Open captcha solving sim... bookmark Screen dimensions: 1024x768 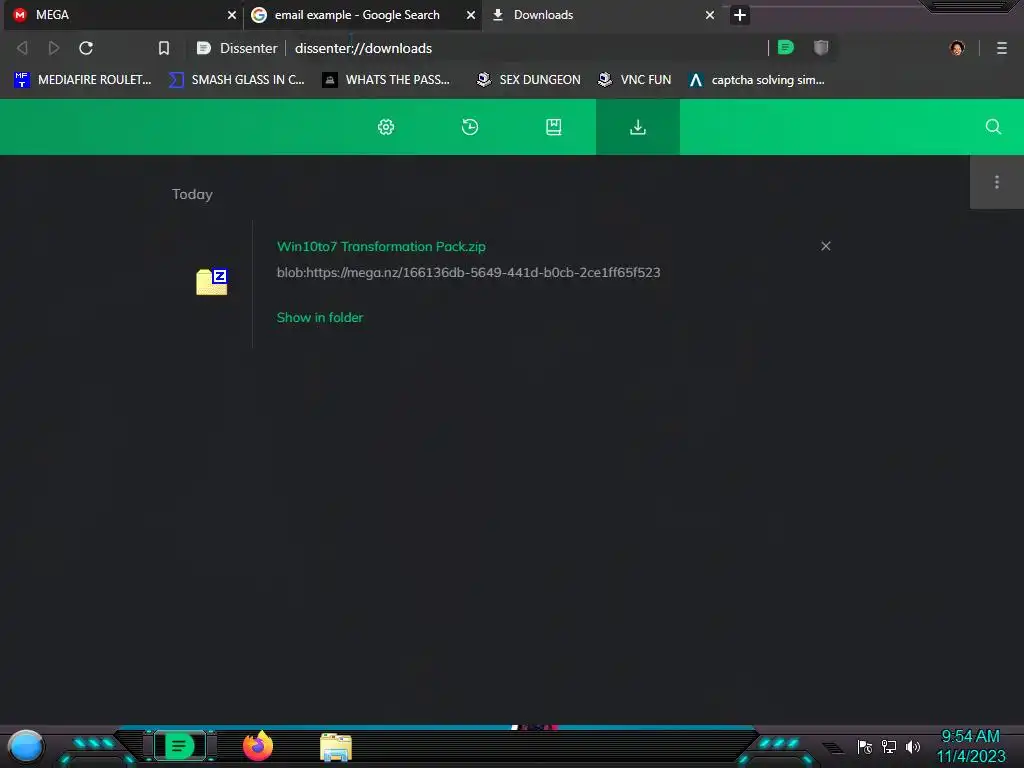(x=757, y=80)
